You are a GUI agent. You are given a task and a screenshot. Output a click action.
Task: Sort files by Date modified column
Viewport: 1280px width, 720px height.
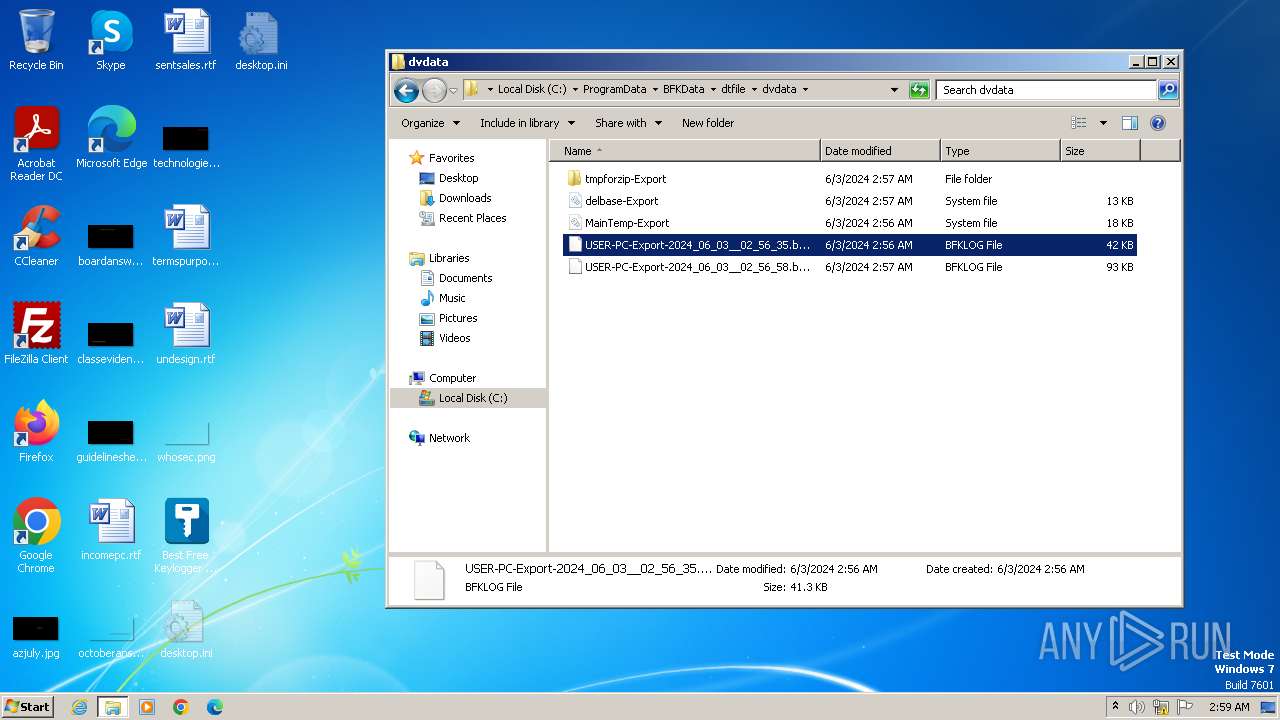(x=880, y=151)
